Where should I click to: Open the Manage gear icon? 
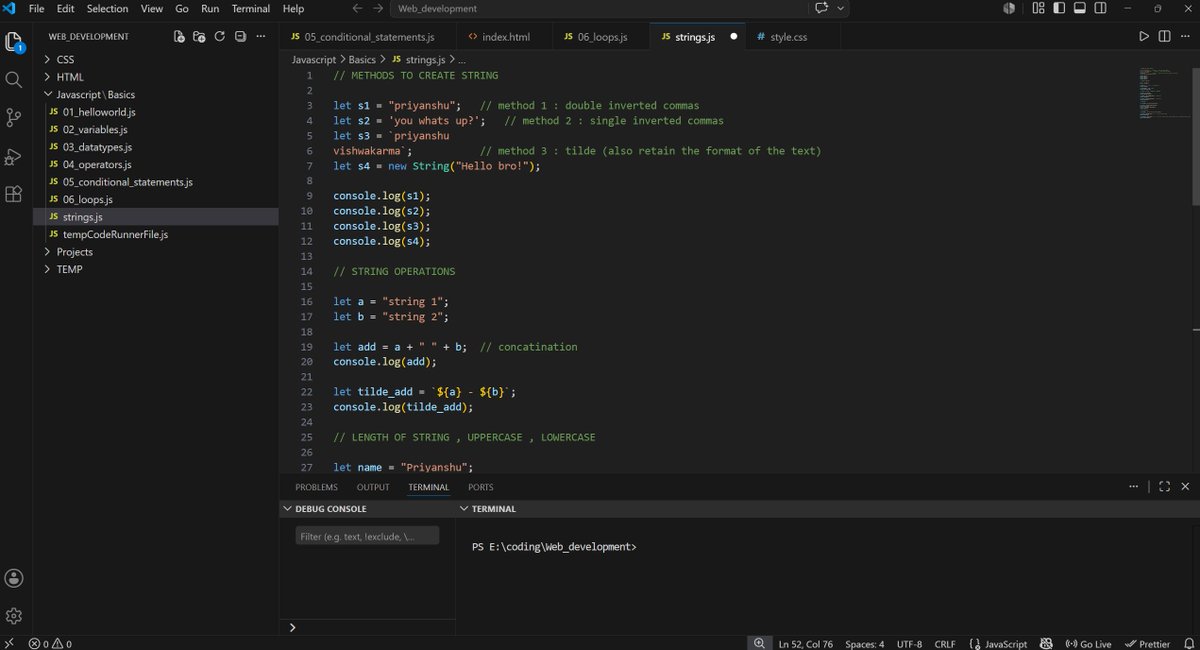click(x=14, y=616)
